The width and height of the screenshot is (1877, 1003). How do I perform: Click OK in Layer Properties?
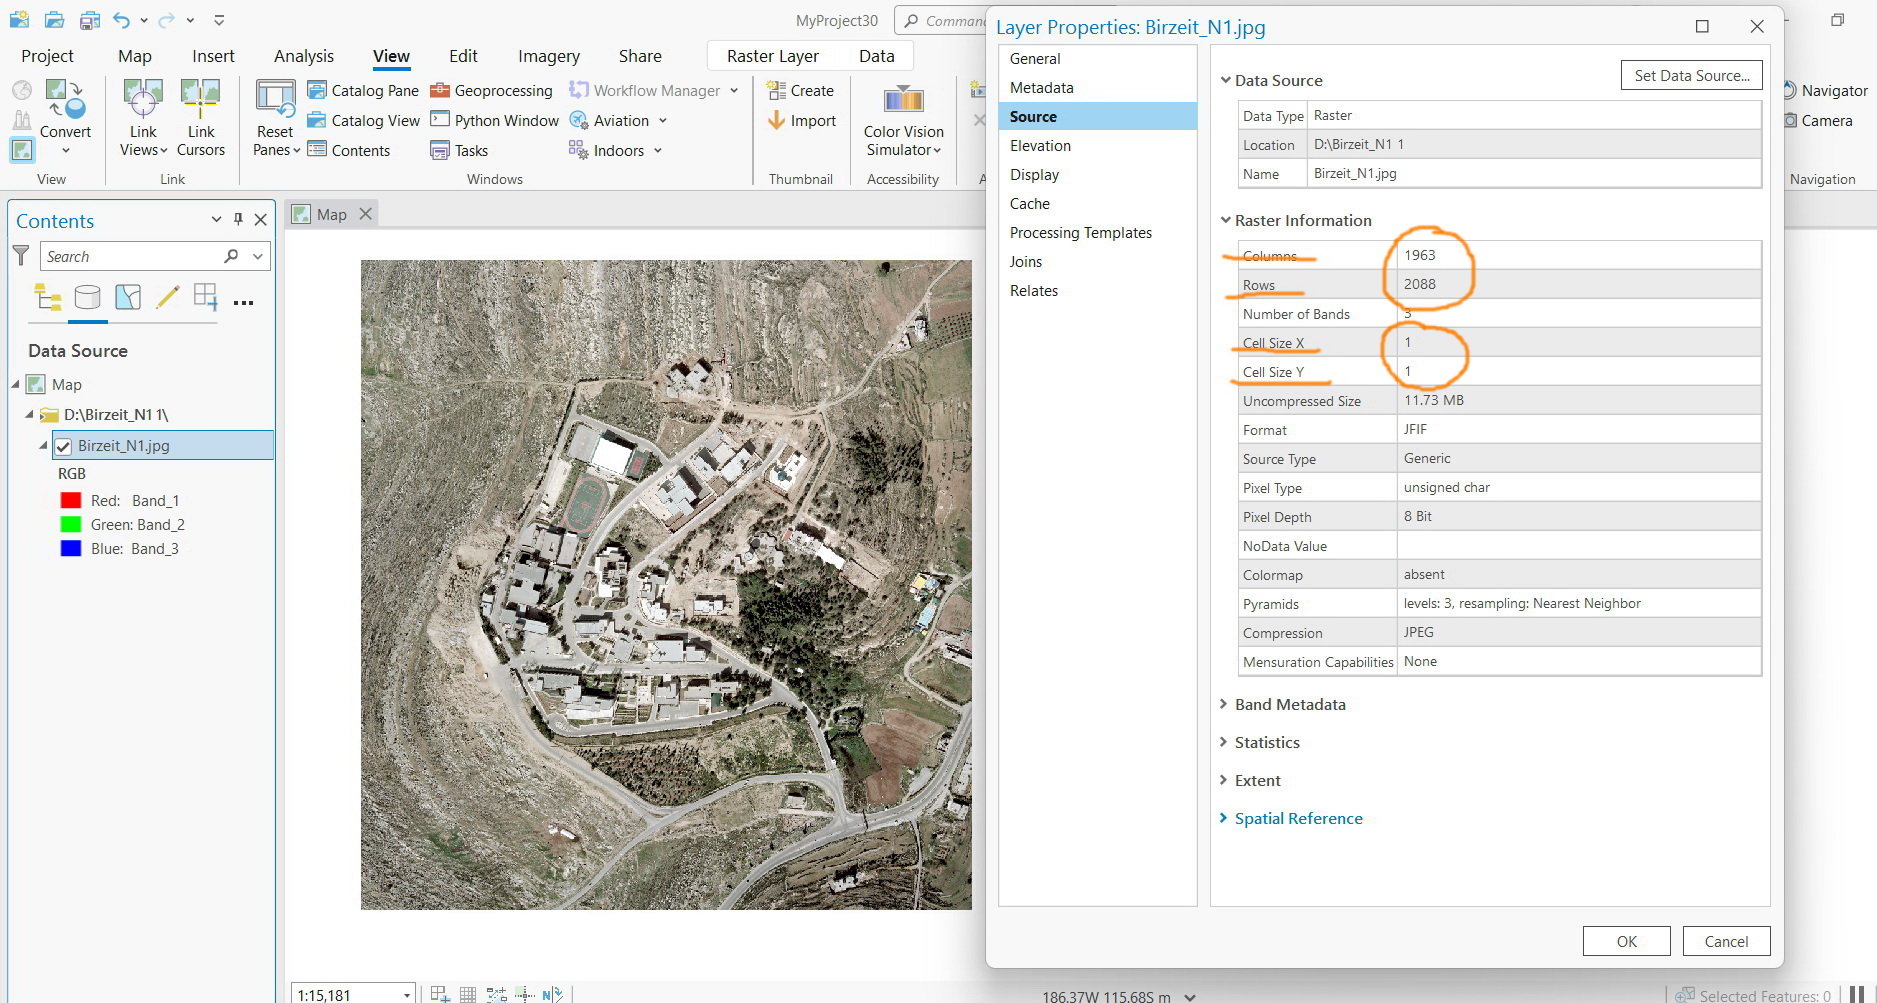pos(1624,941)
